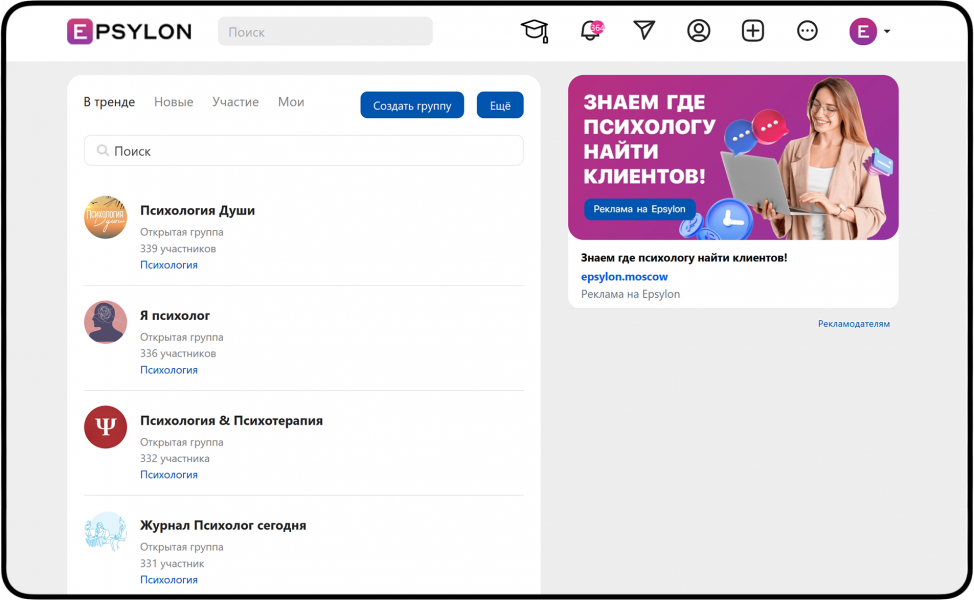Click the magnifier icon in group search

[x=102, y=150]
